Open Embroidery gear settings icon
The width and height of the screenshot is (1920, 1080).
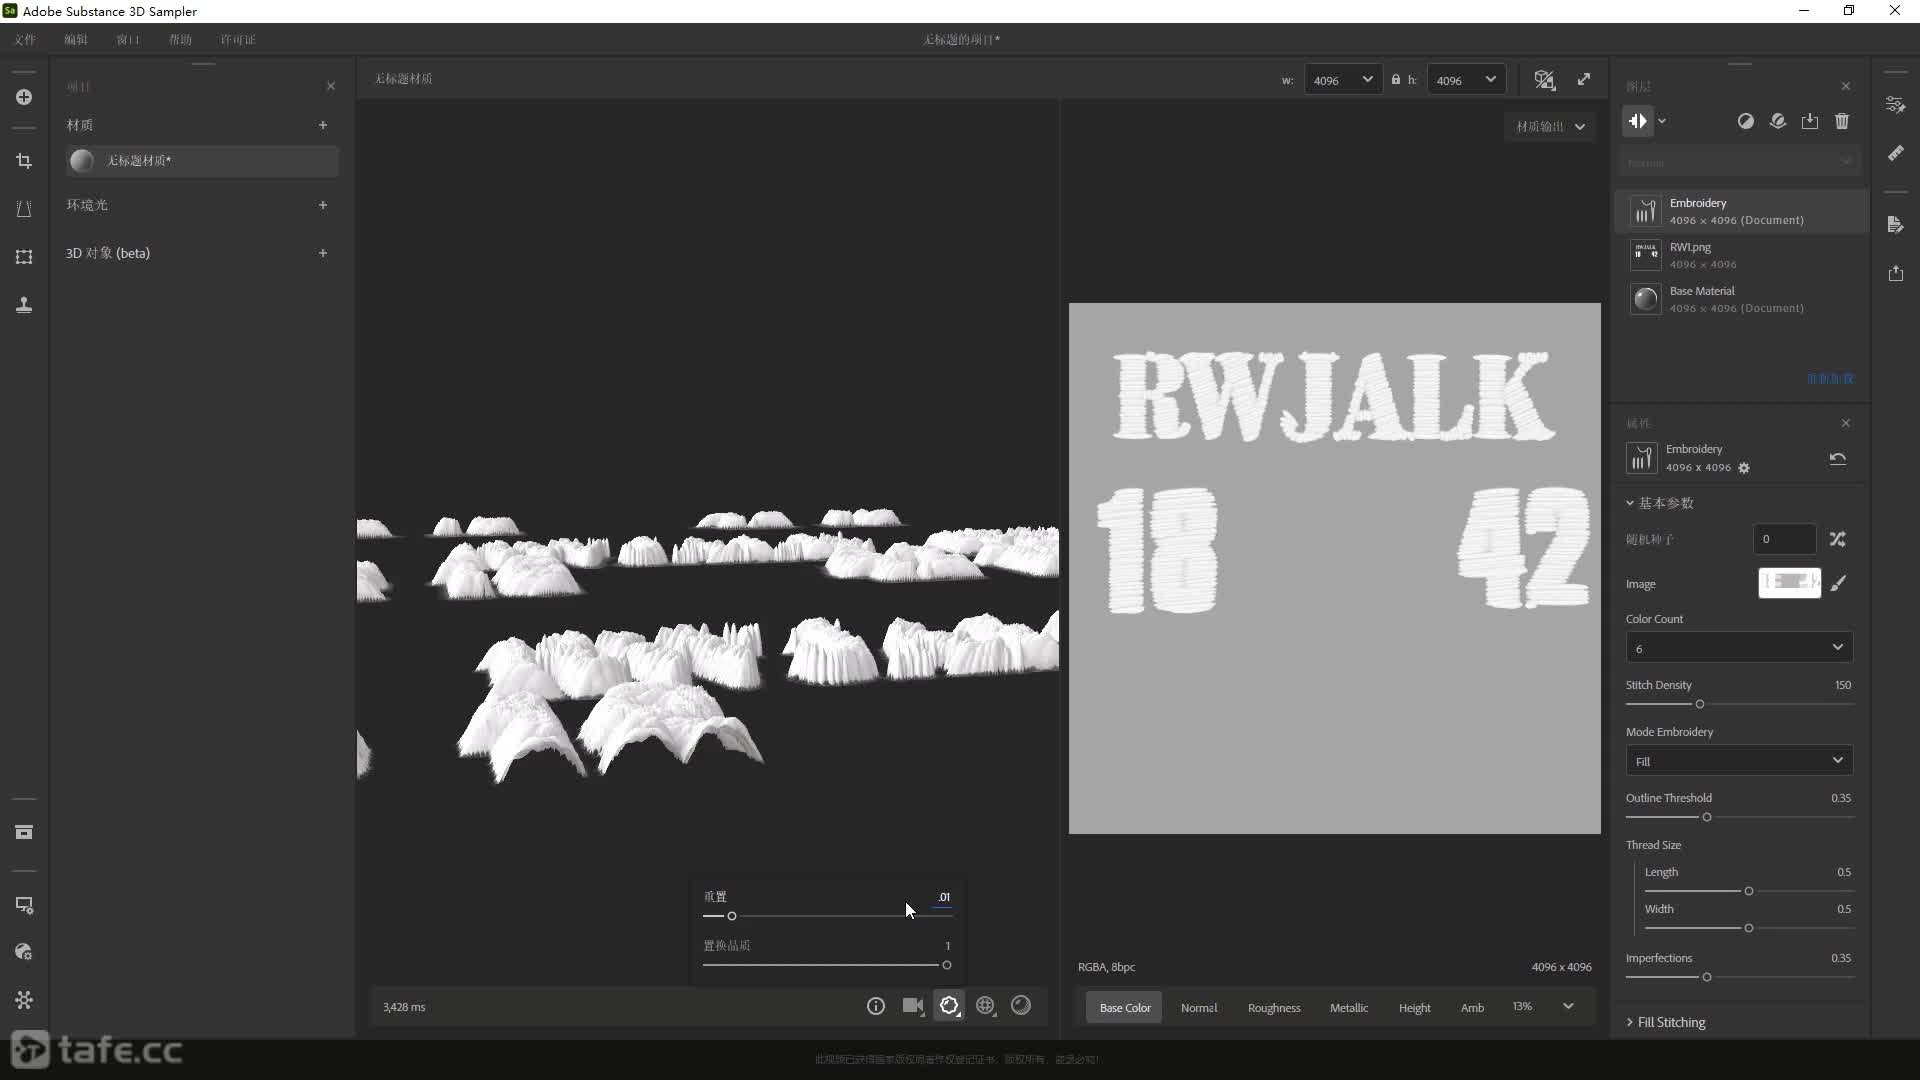click(1744, 468)
